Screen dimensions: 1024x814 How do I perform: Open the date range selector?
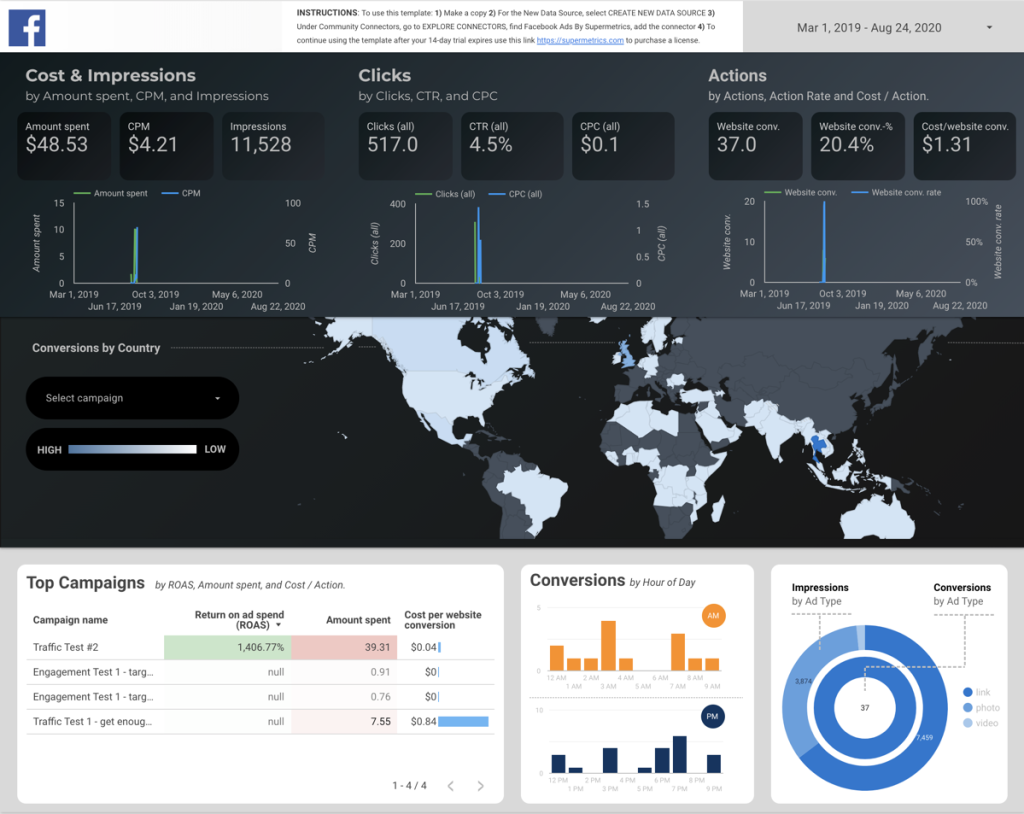click(x=880, y=27)
